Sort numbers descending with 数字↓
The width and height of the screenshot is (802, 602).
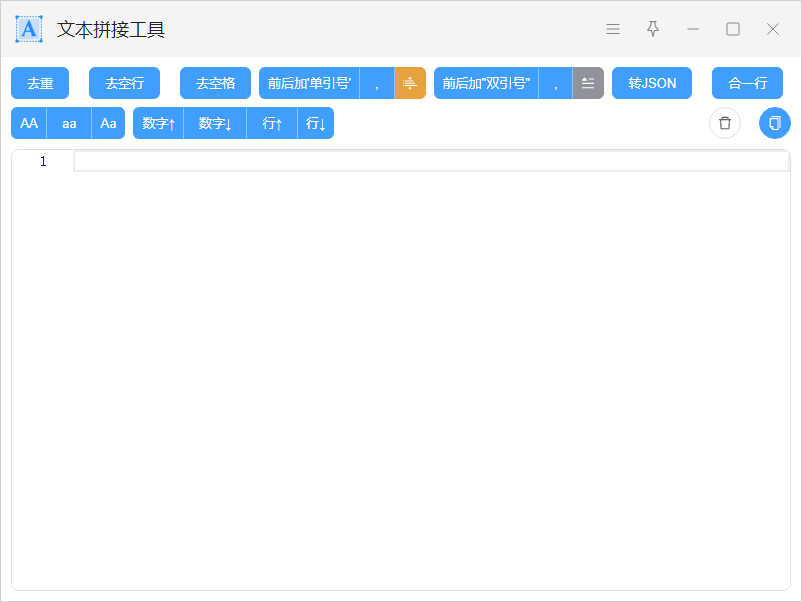pyautogui.click(x=215, y=123)
